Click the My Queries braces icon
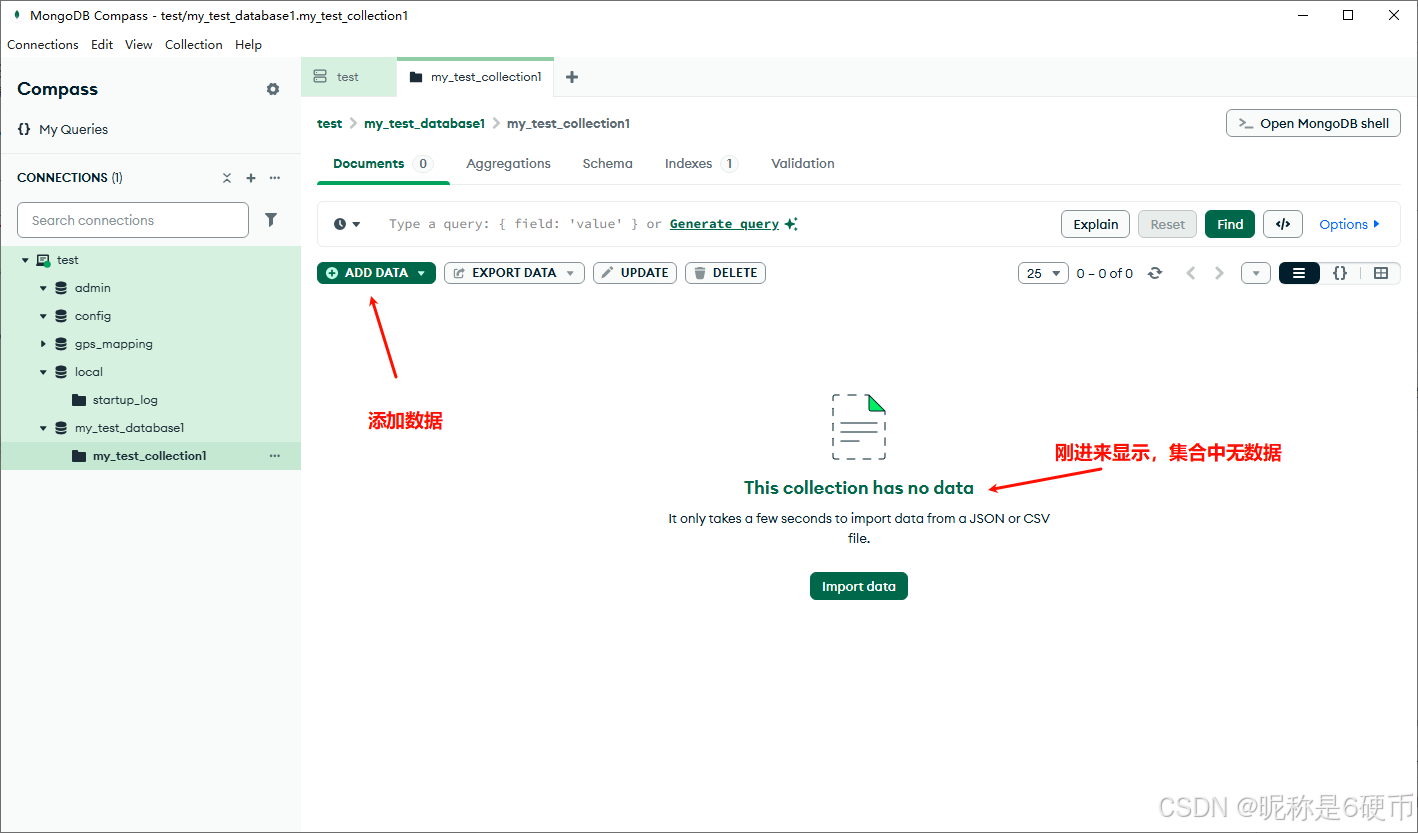This screenshot has height=833, width=1418. pyautogui.click(x=24, y=129)
